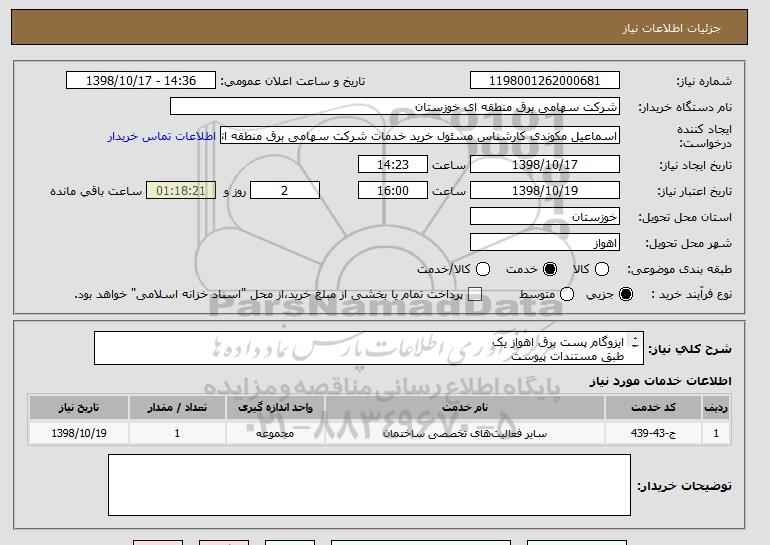Click service code cell ج-43-439
The image size is (770, 545).
point(653,433)
